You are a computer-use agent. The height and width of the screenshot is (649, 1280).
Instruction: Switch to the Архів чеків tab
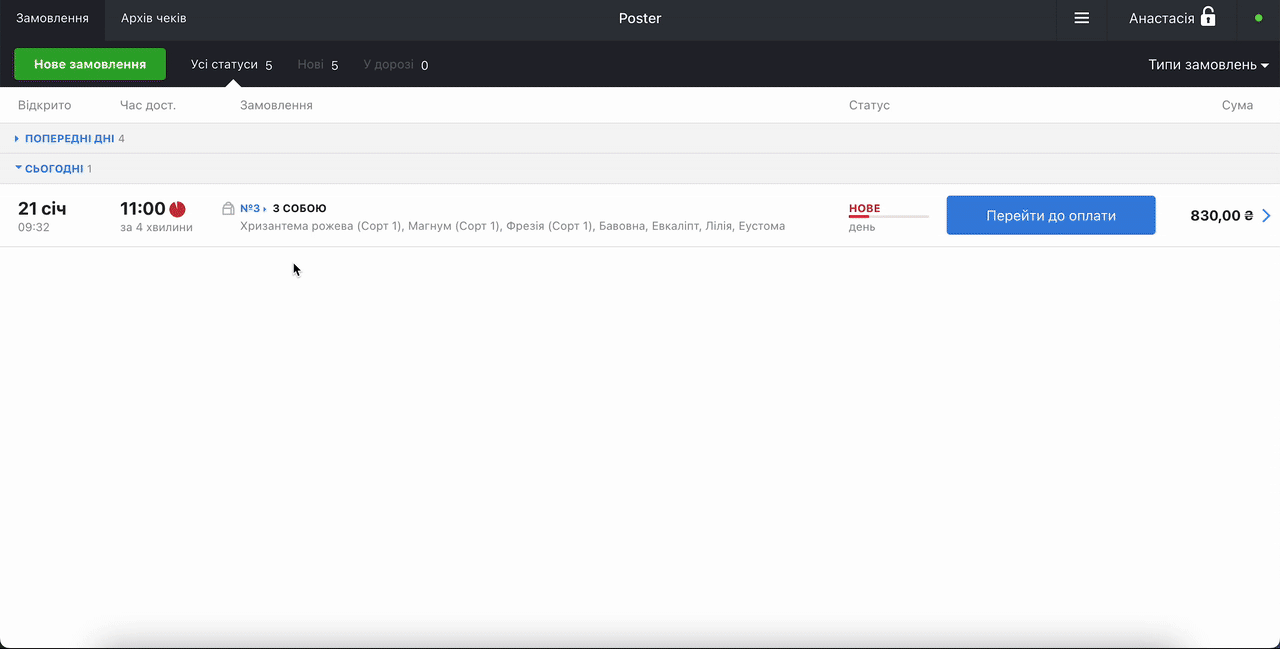tap(153, 18)
